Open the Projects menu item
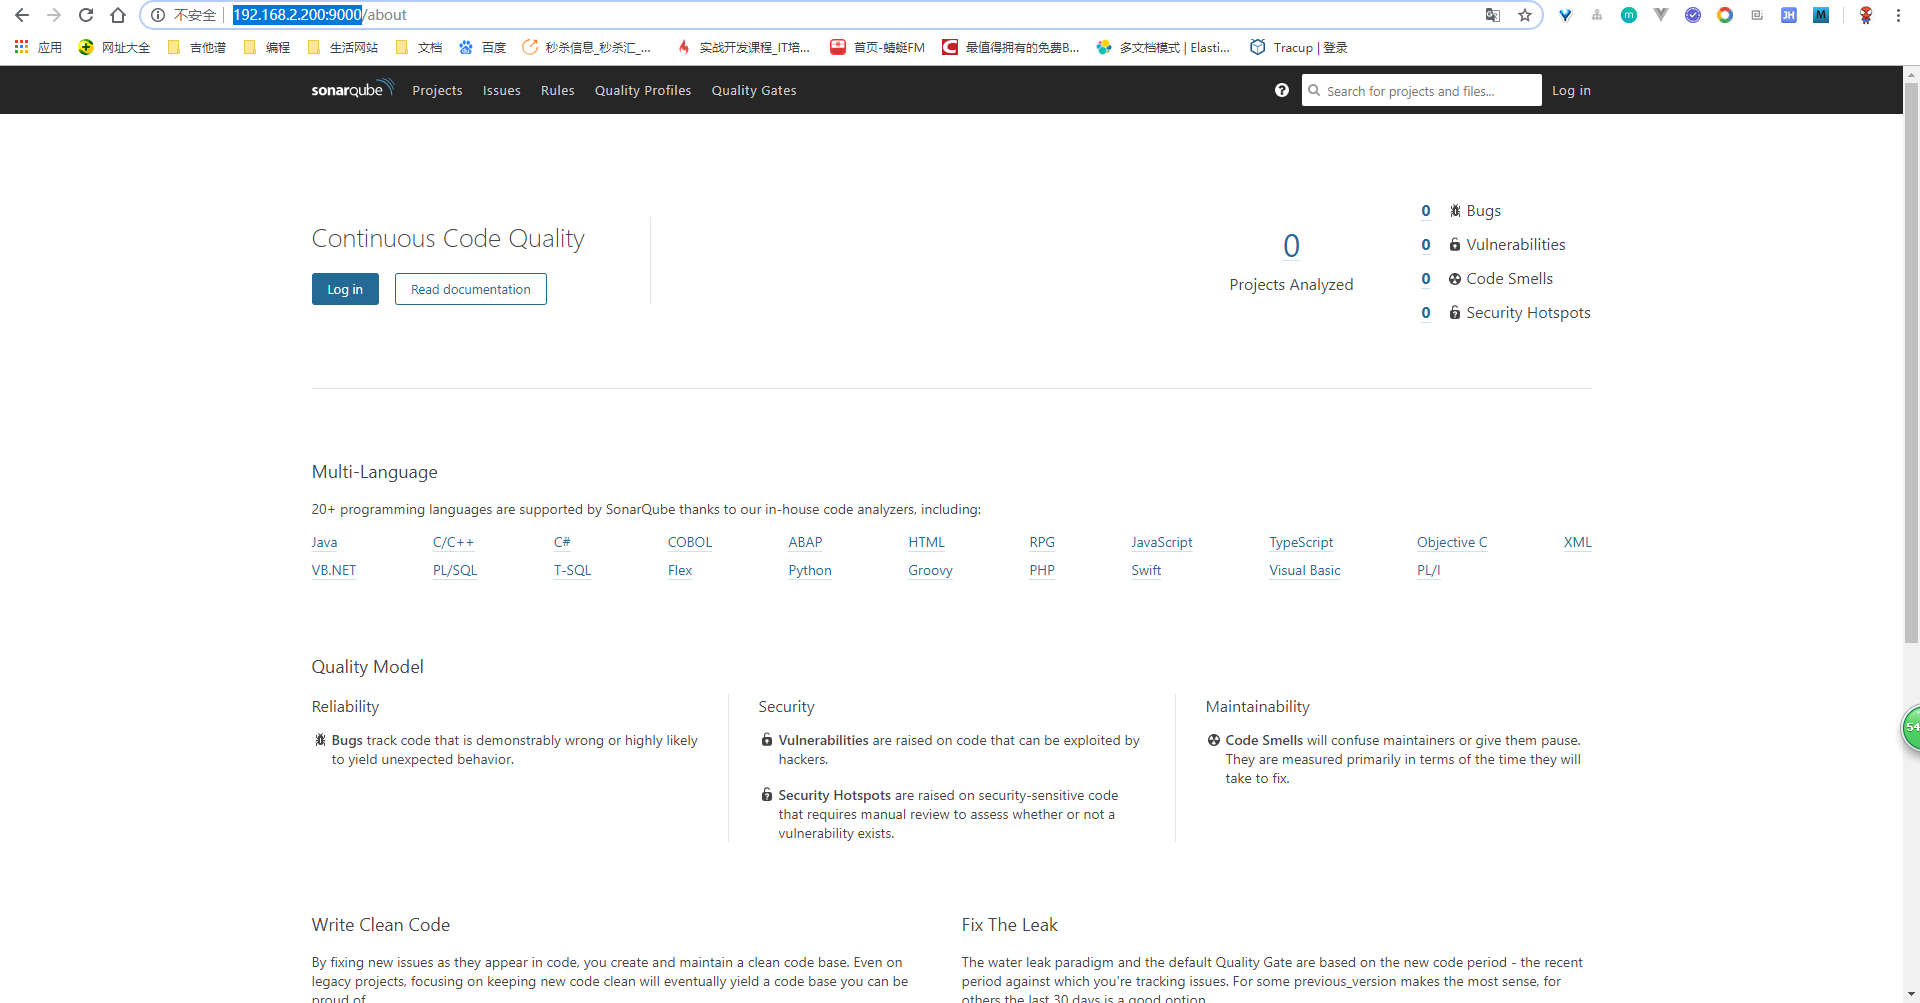 pos(437,90)
